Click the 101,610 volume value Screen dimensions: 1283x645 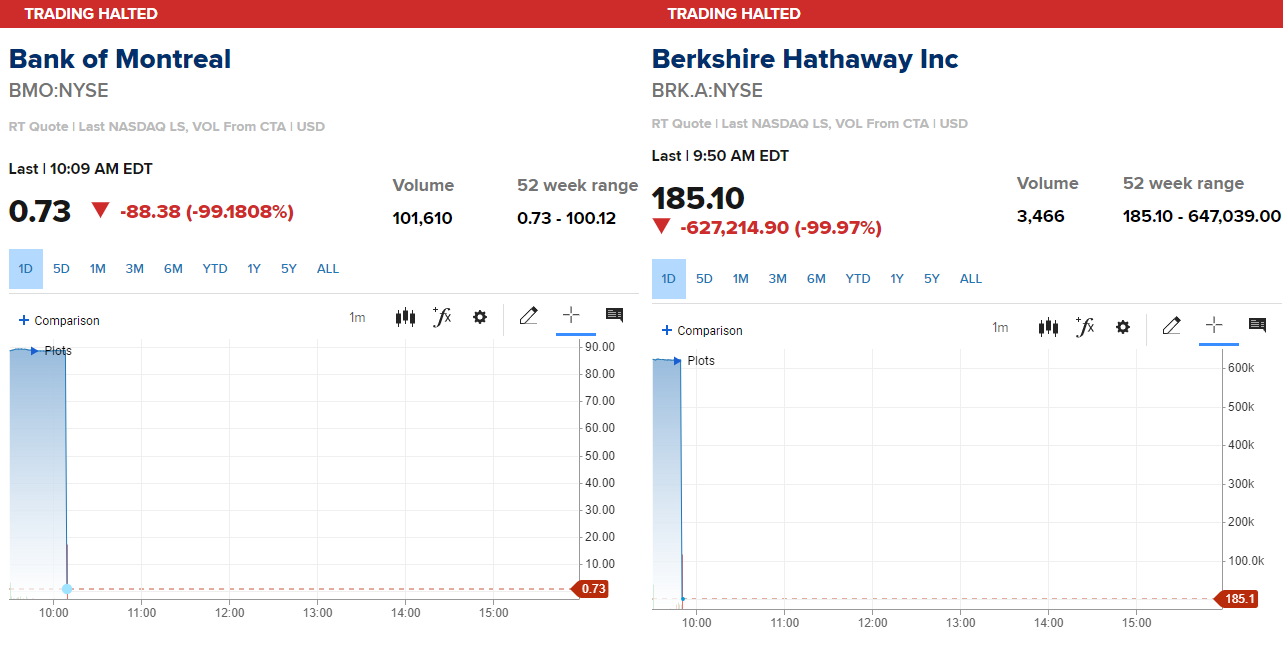(422, 218)
